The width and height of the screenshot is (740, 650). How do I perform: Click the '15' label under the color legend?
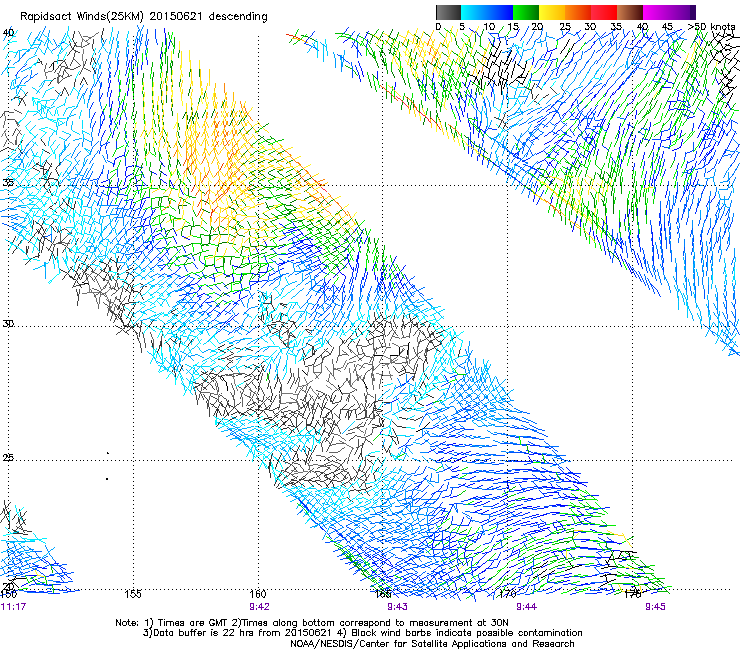(513, 27)
